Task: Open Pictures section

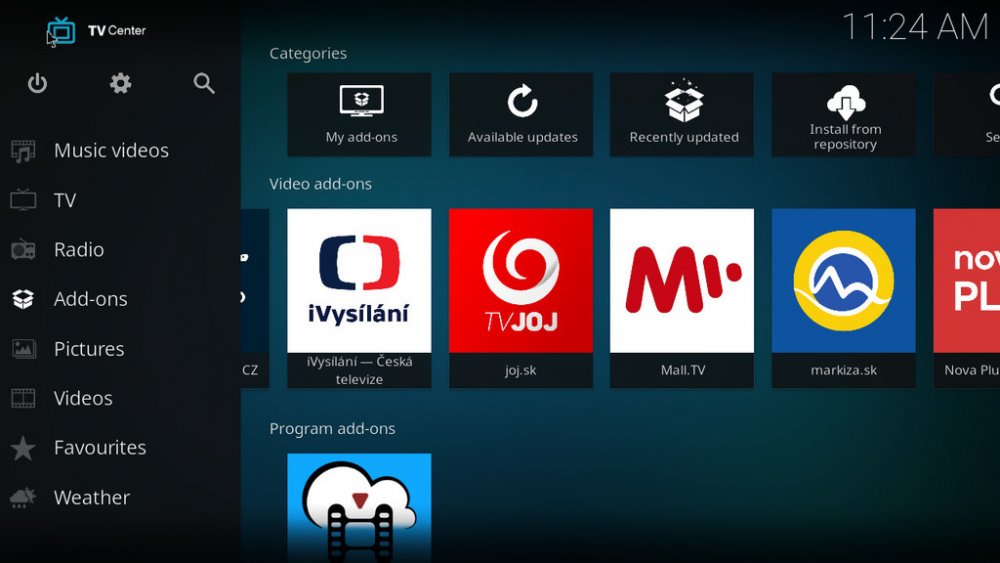Action: [88, 349]
